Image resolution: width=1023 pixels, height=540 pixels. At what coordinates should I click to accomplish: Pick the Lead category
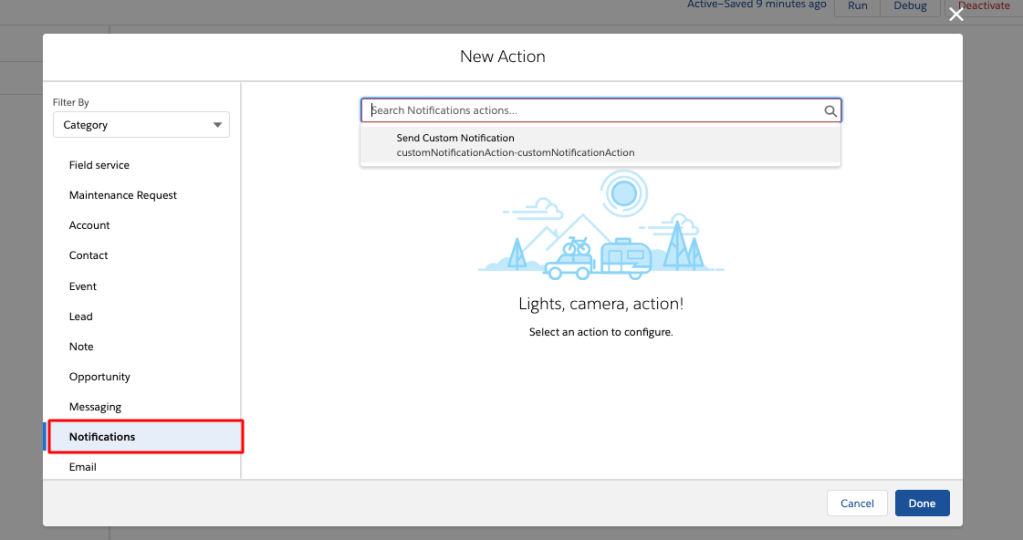[81, 316]
